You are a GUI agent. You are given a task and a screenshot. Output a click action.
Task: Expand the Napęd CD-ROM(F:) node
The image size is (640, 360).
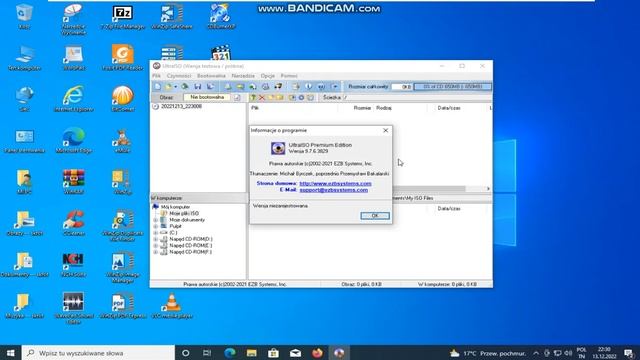pyautogui.click(x=156, y=252)
